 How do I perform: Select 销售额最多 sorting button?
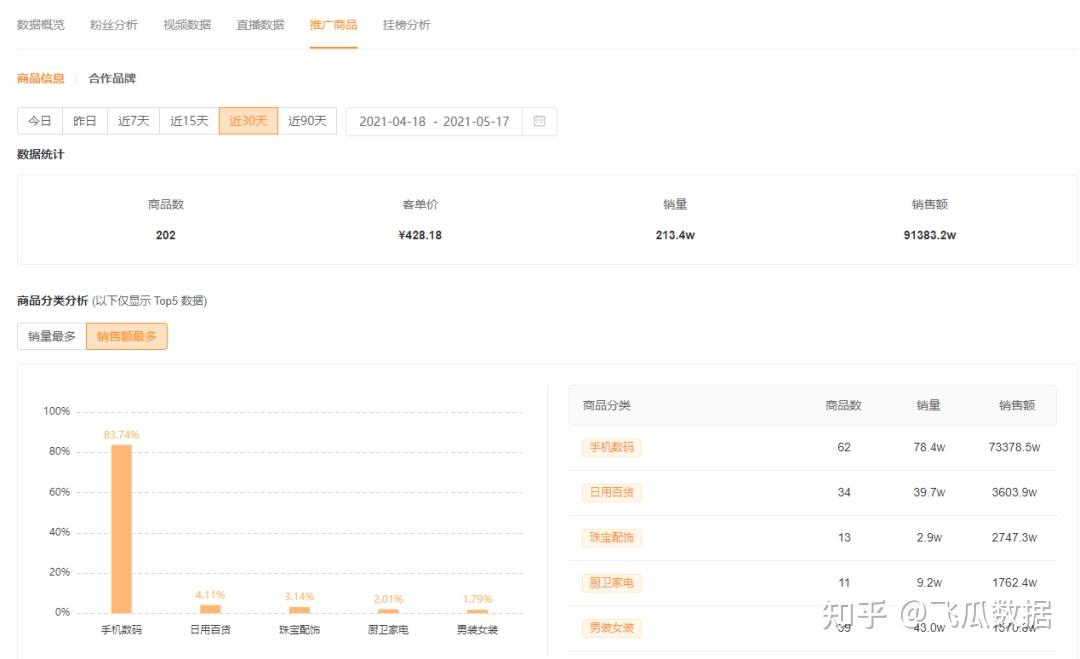tap(127, 337)
